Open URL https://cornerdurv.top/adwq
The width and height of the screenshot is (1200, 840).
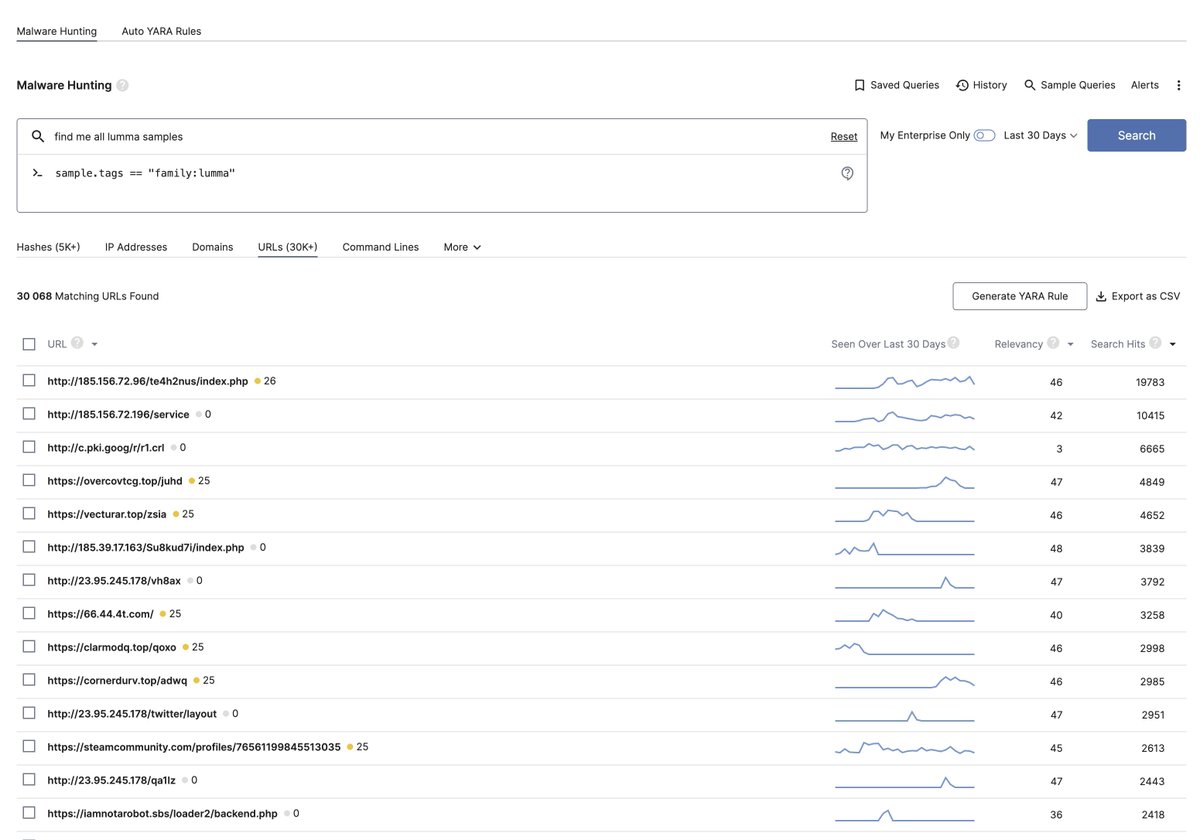(x=117, y=681)
